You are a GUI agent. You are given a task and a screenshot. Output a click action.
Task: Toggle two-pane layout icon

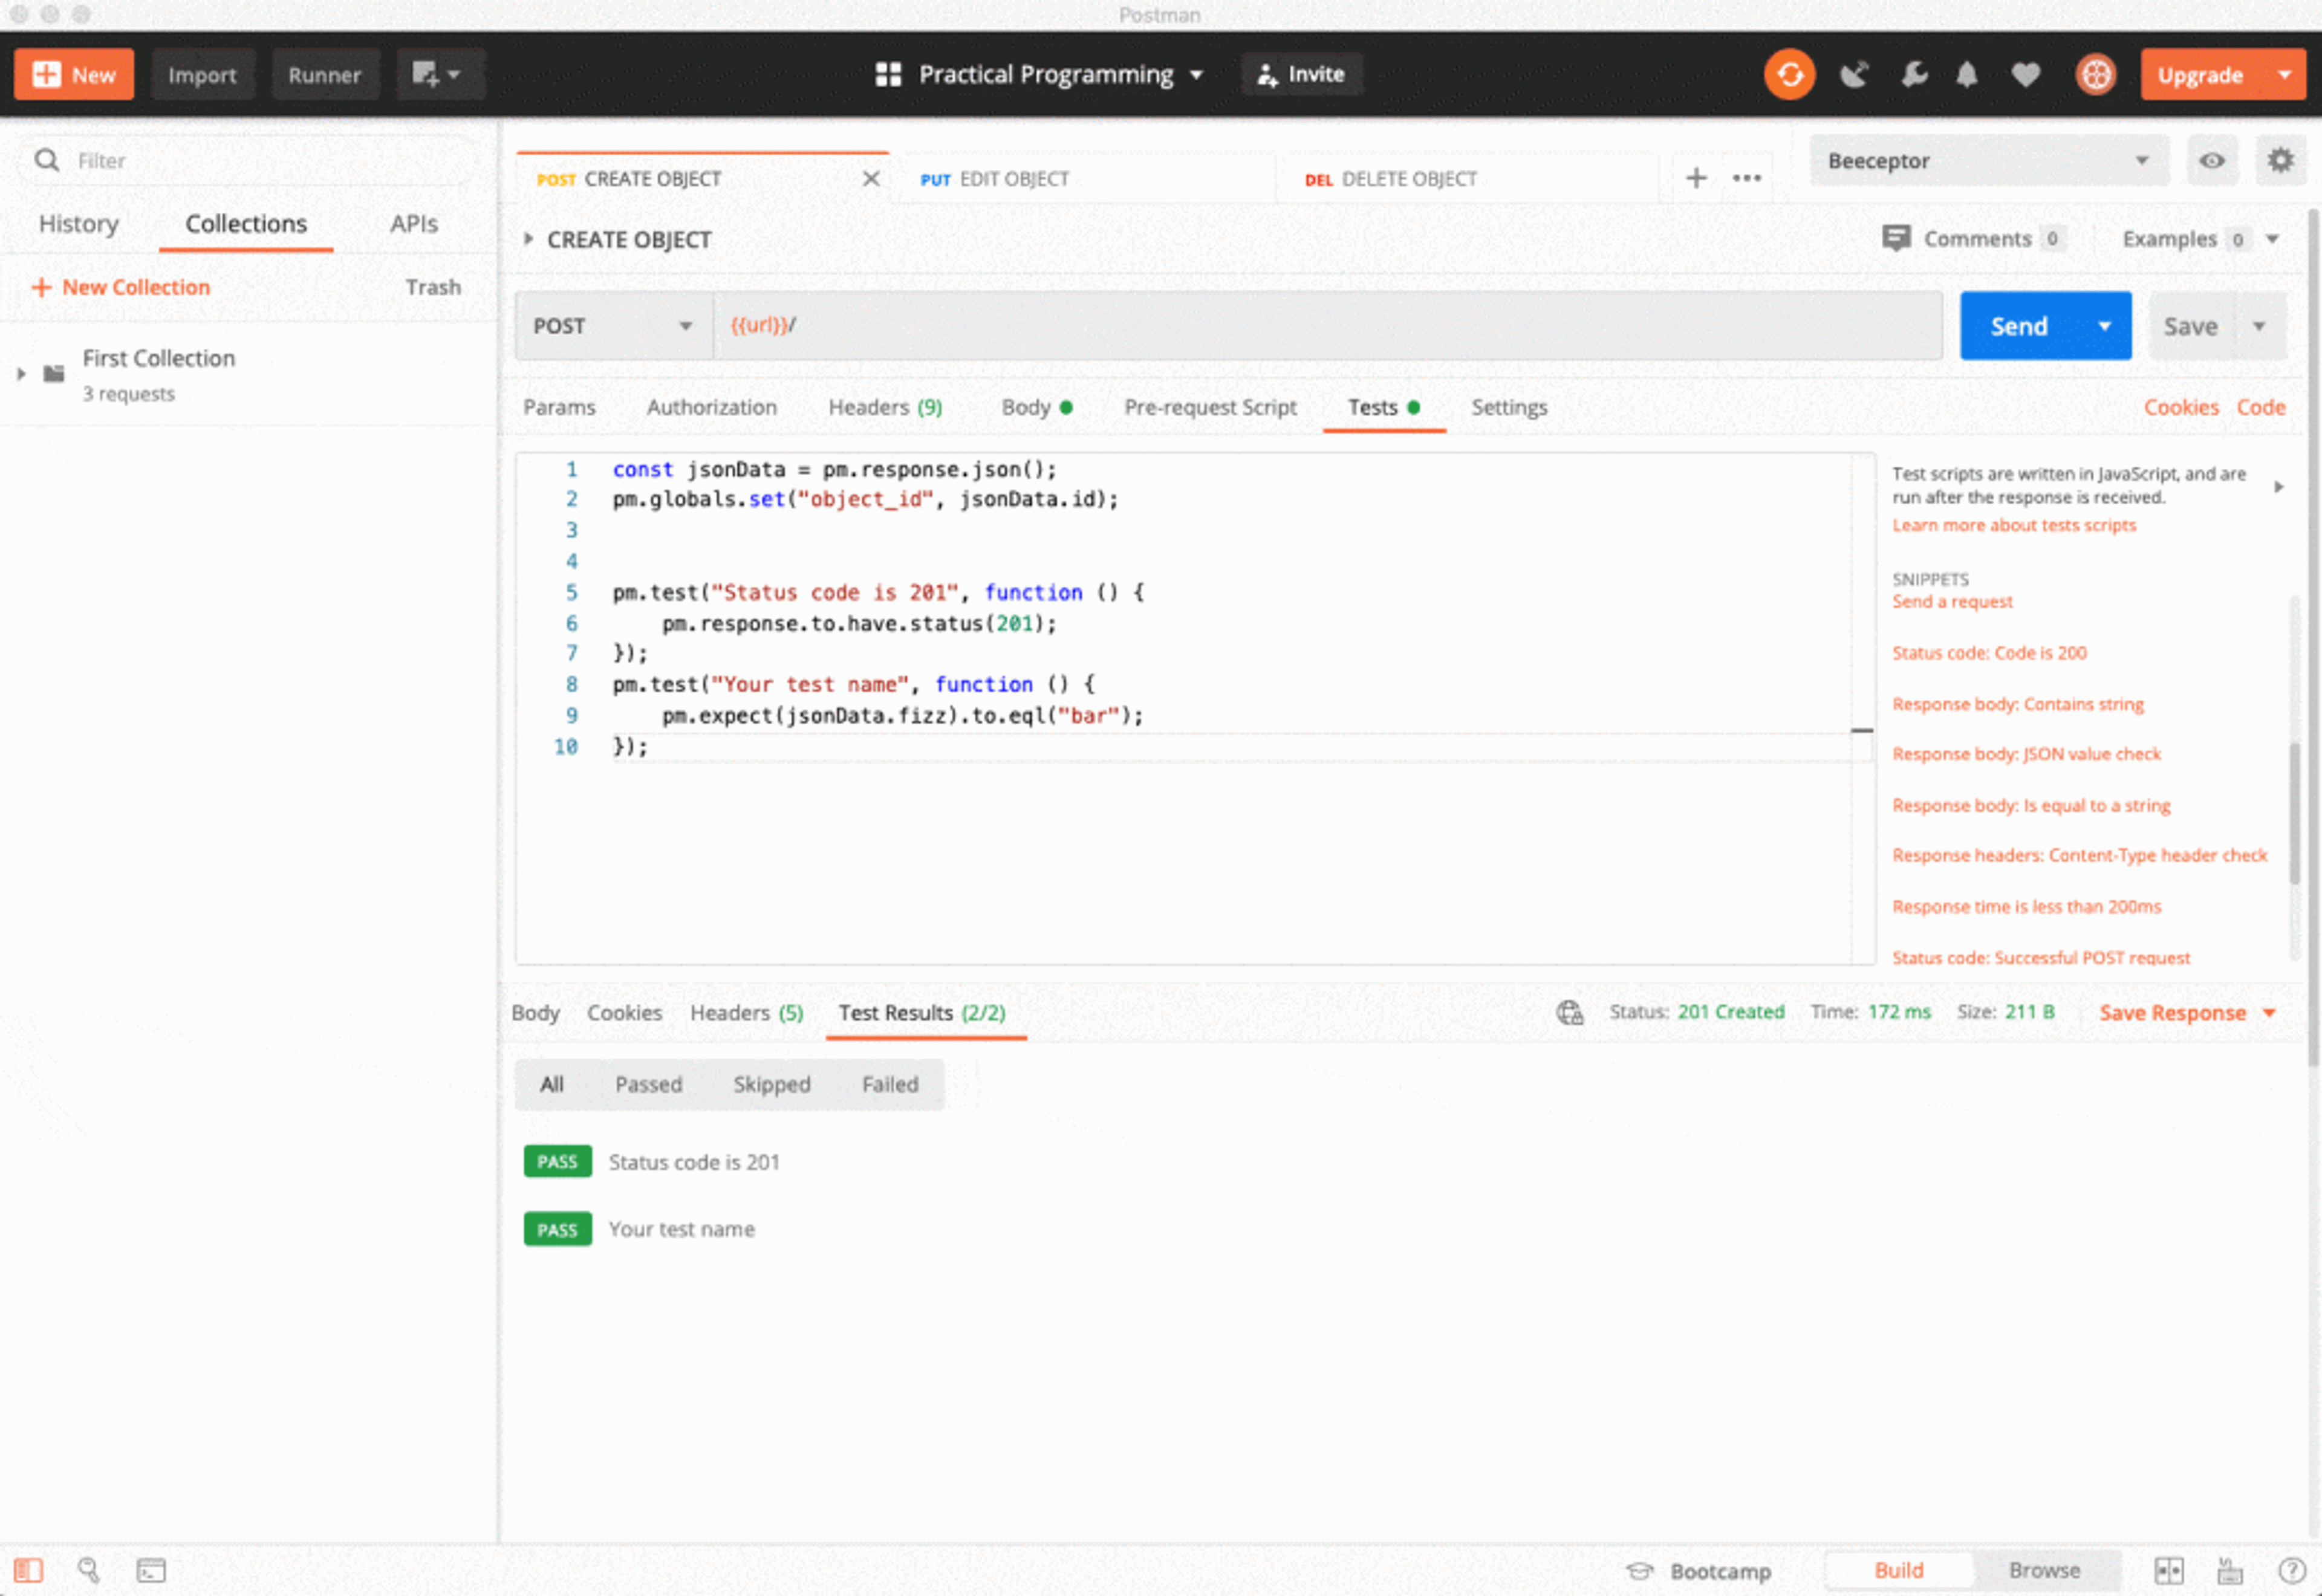(x=2168, y=1570)
